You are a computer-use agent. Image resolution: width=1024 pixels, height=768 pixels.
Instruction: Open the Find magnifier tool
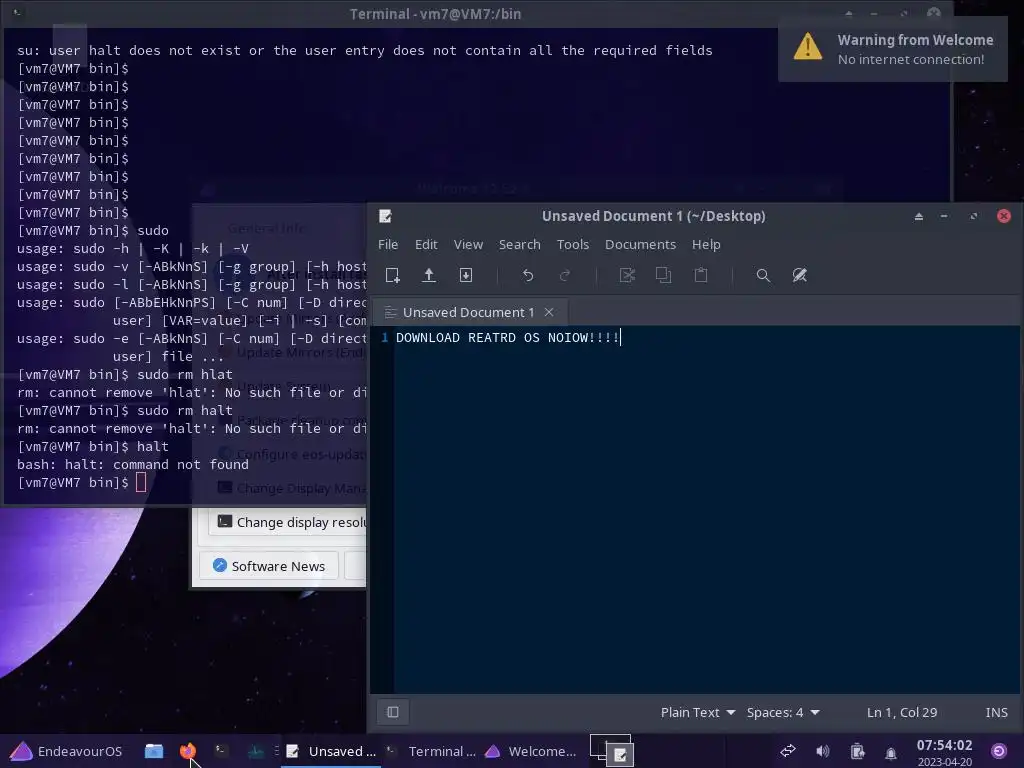763,275
